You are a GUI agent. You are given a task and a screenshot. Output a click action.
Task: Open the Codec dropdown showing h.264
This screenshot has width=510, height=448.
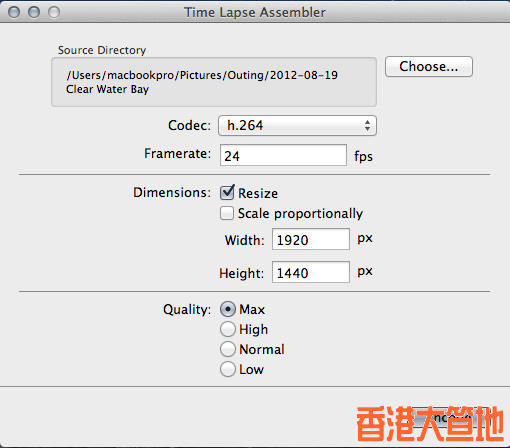pyautogui.click(x=297, y=125)
